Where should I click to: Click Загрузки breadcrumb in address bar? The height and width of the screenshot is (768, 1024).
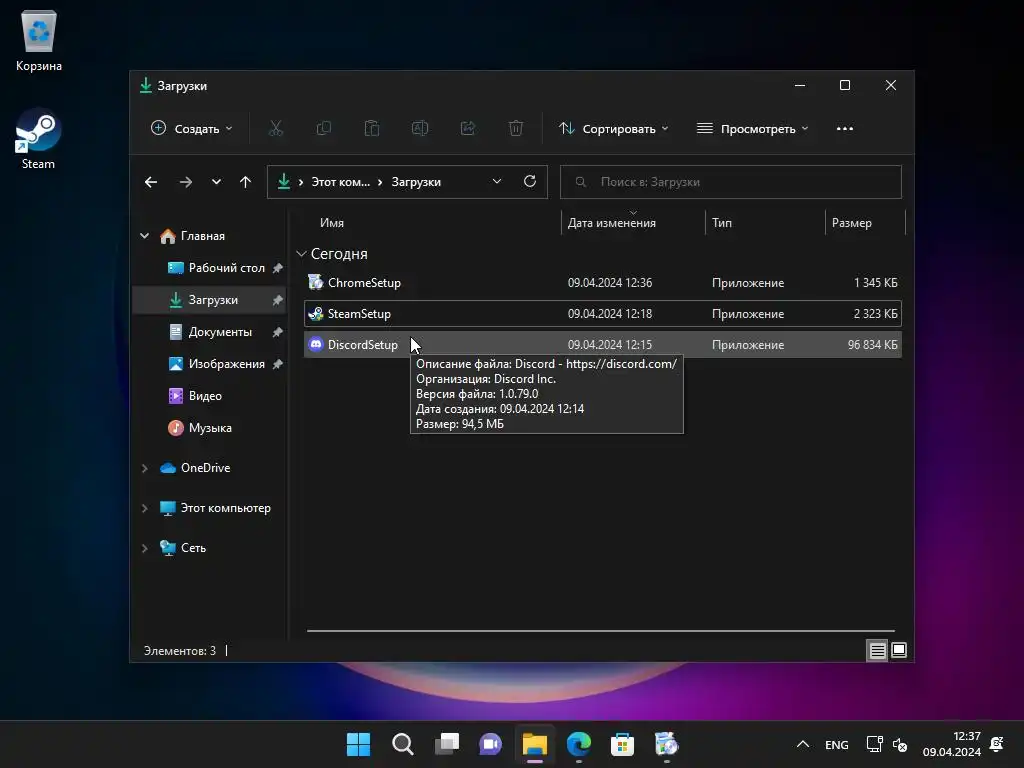click(x=416, y=182)
